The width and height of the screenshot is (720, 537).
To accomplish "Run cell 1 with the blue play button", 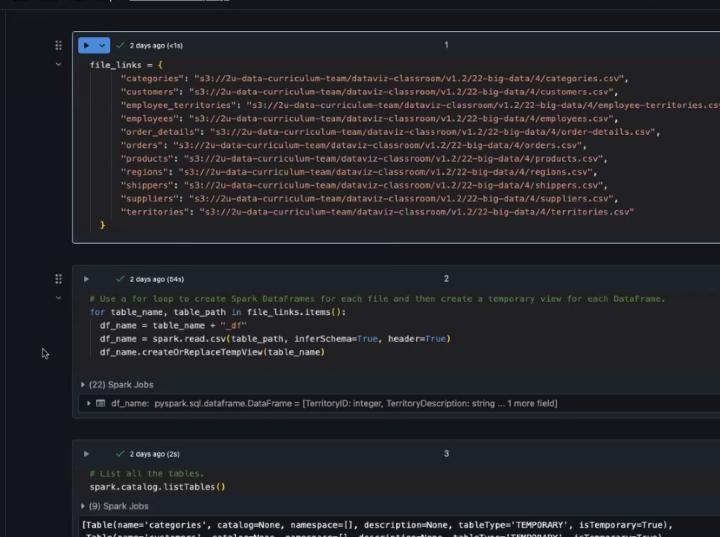I will tap(87, 45).
